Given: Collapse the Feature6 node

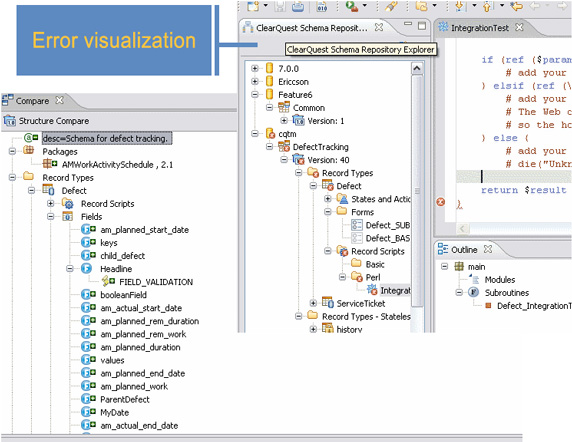Looking at the screenshot, I should [x=255, y=94].
